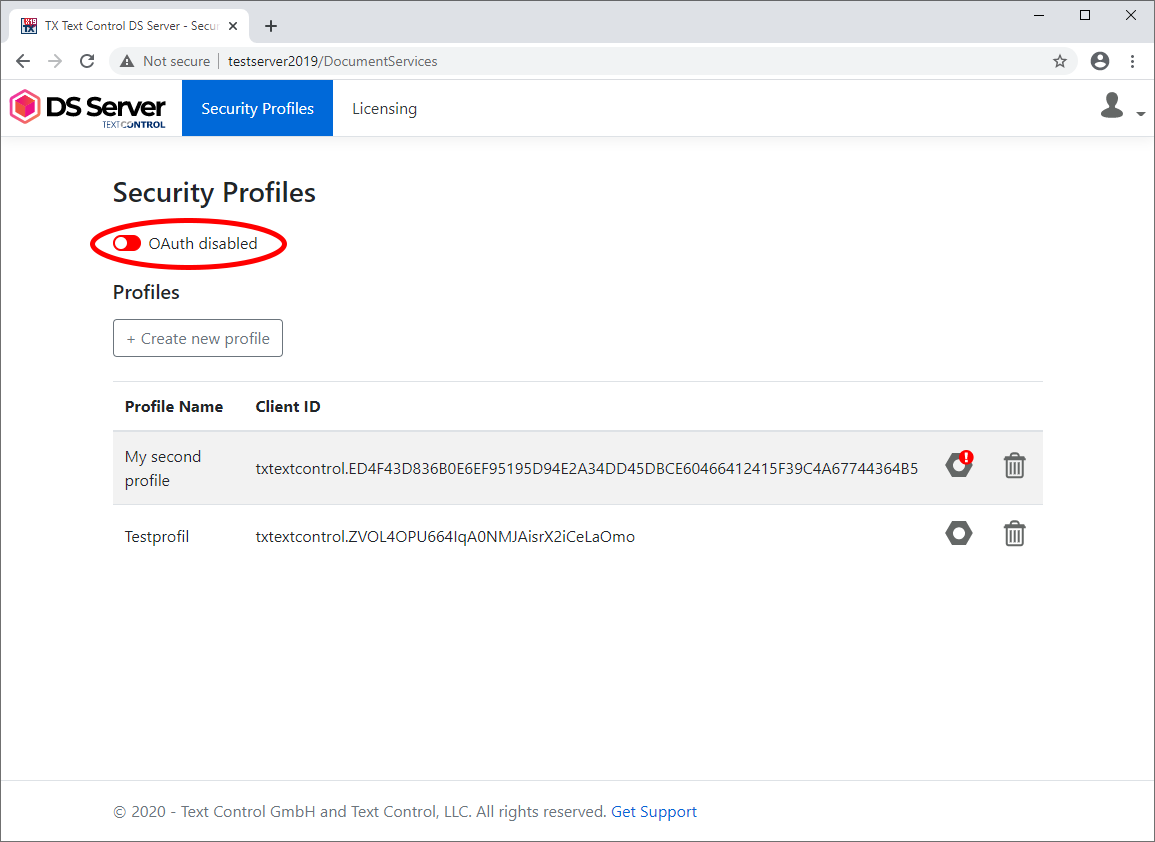Open Chrome three-dot menu

click(1132, 61)
